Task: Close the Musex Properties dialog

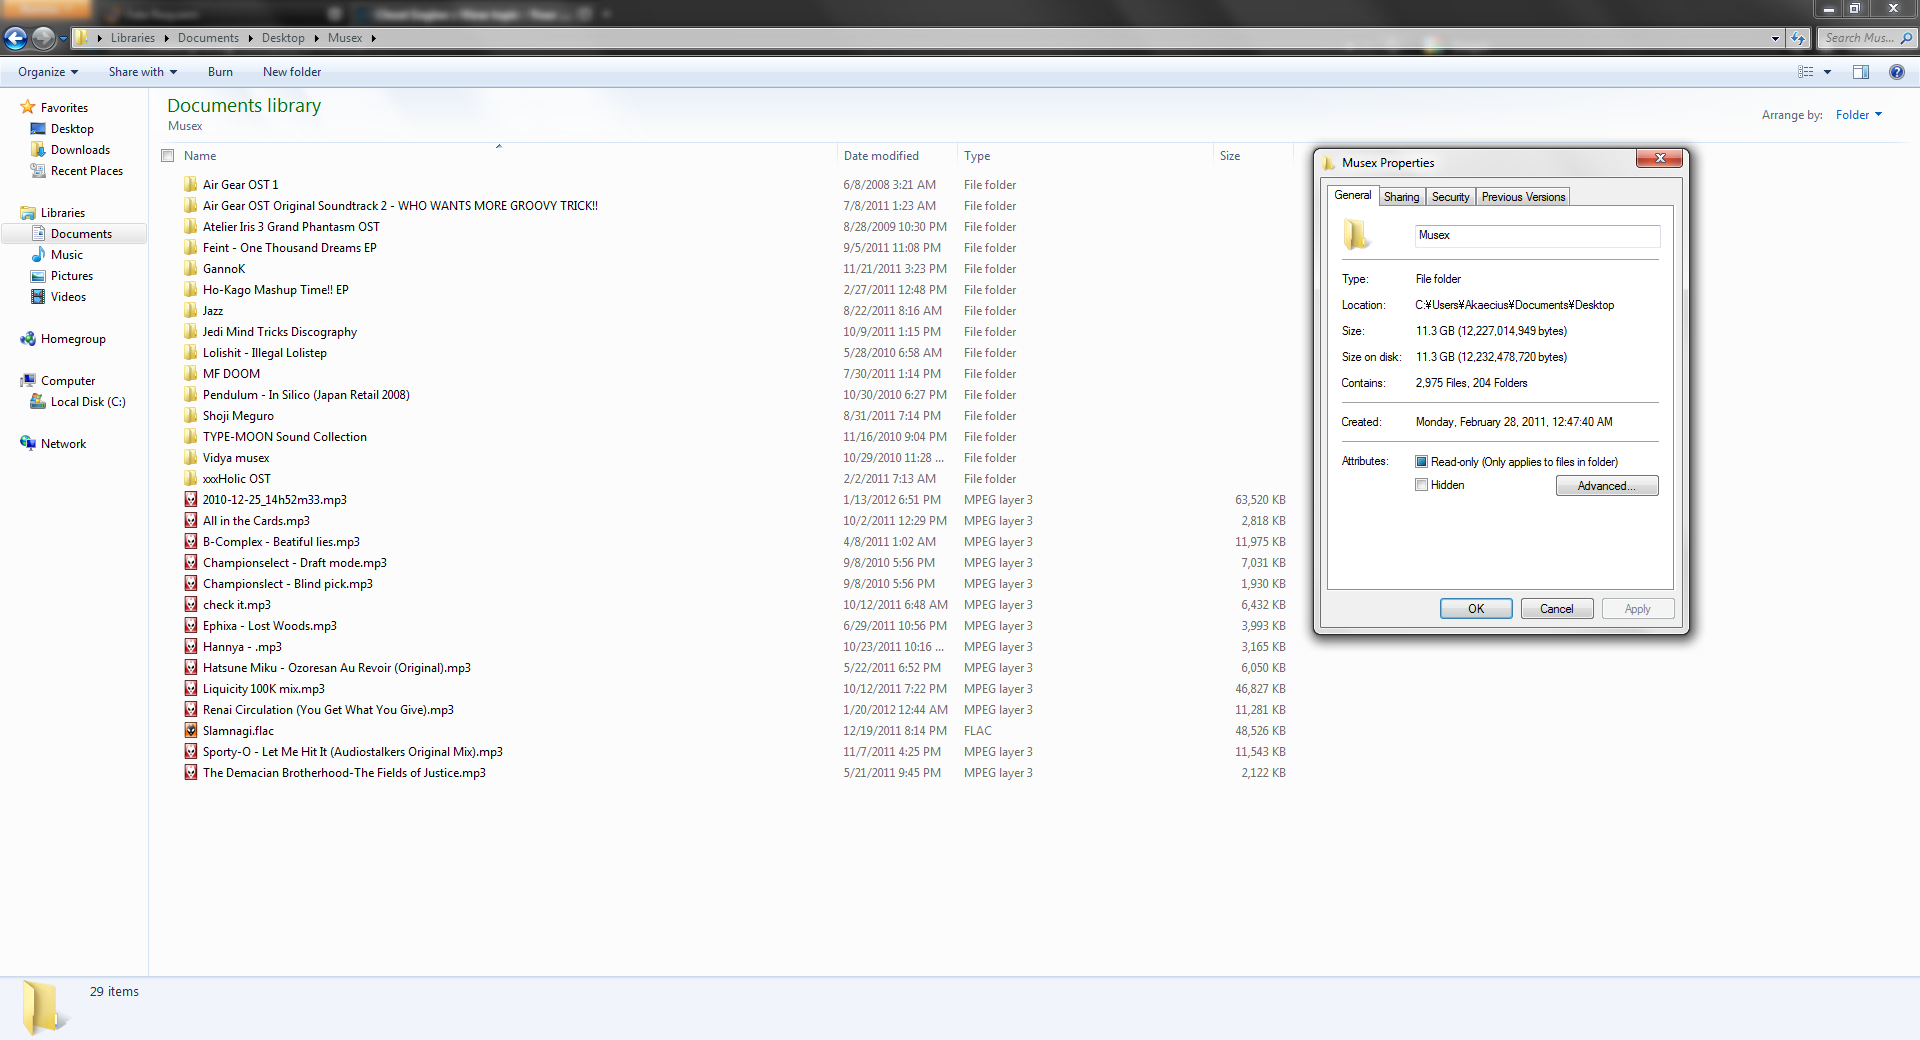Action: [x=1660, y=158]
